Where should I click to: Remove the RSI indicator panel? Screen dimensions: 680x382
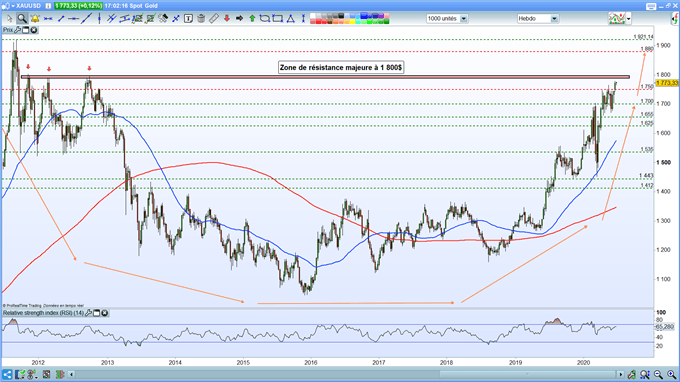tap(105, 313)
